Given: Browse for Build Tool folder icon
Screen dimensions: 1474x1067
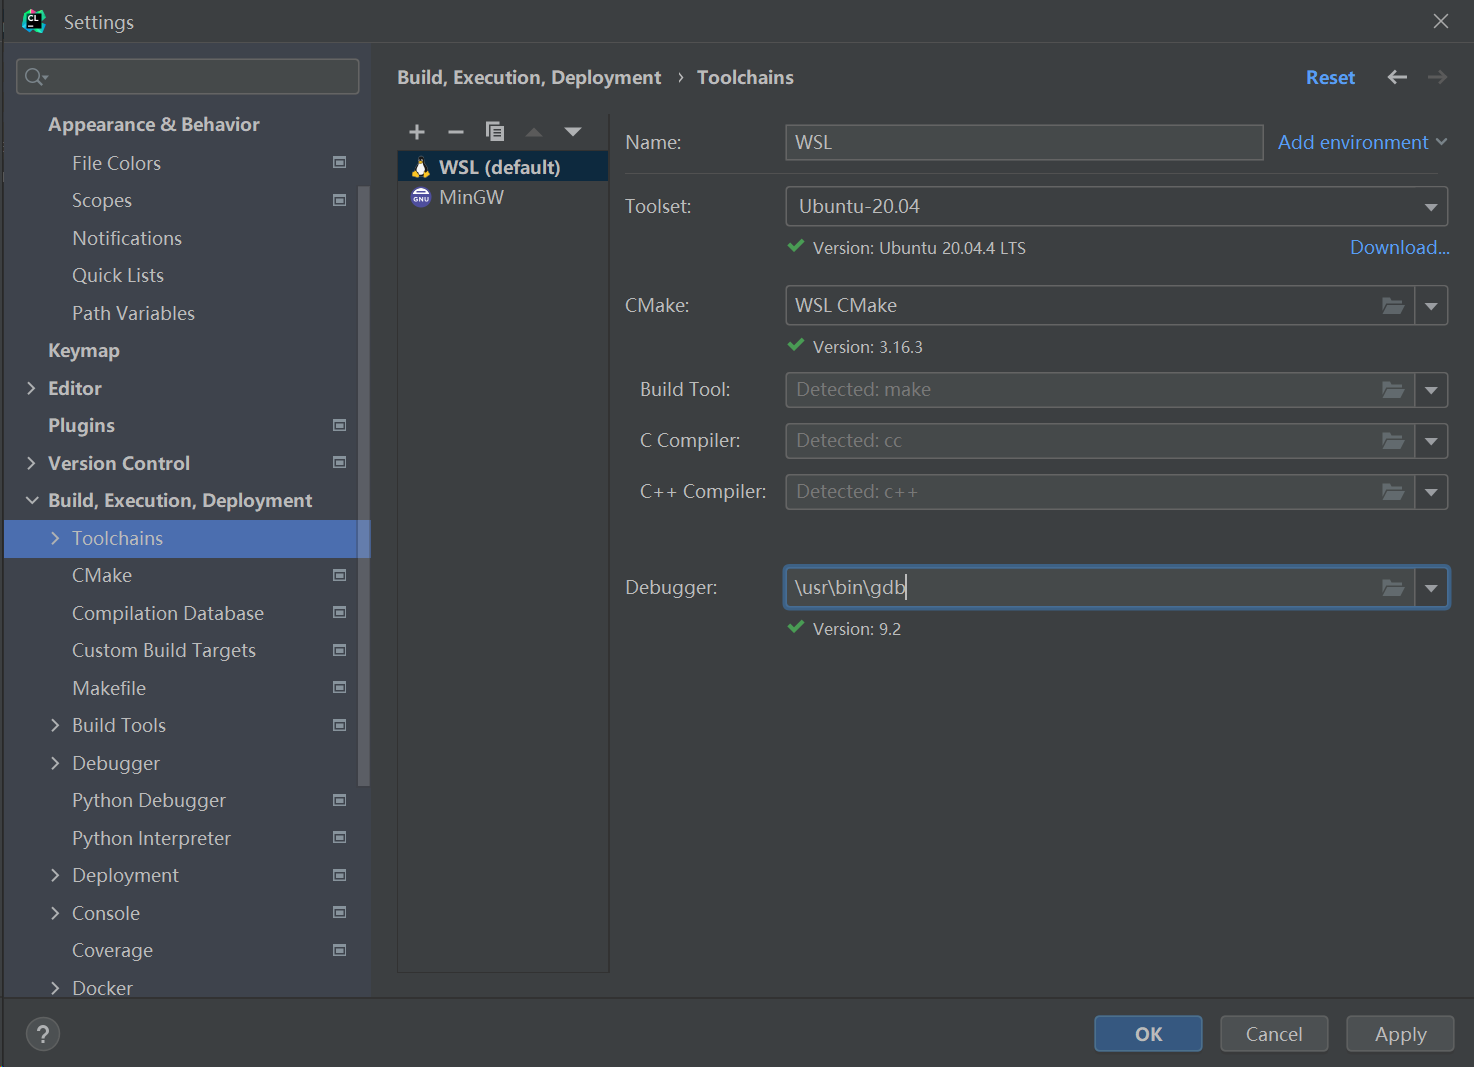Looking at the screenshot, I should click(x=1393, y=390).
